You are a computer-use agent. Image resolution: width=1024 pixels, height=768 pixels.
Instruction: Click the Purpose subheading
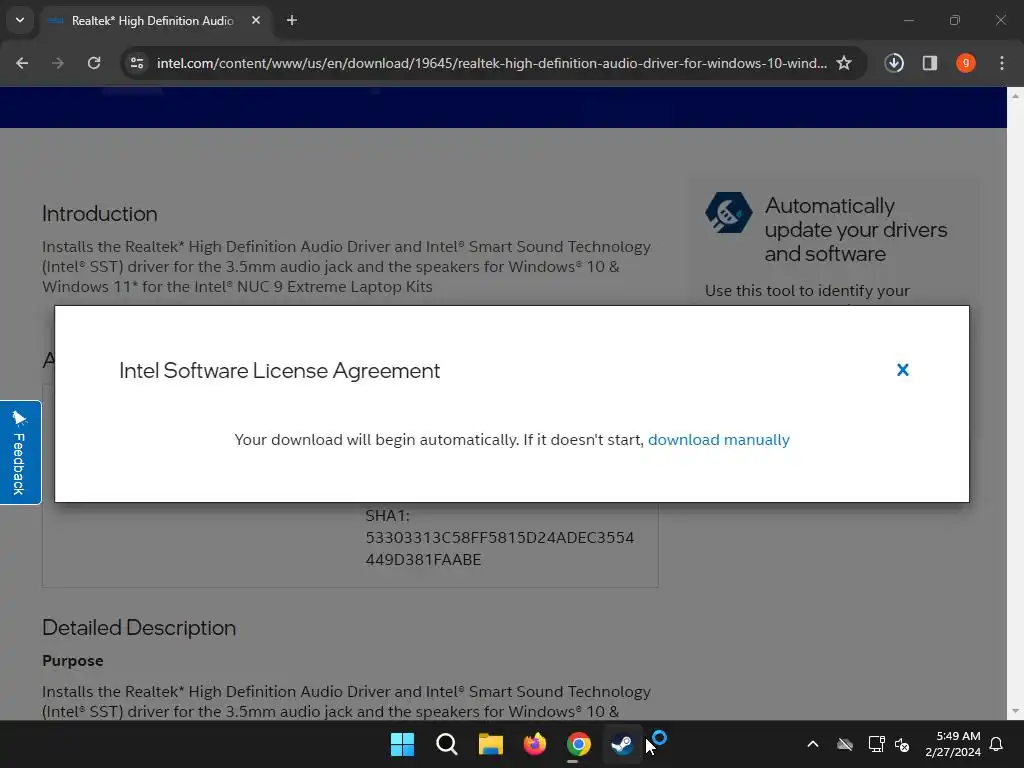(x=72, y=661)
